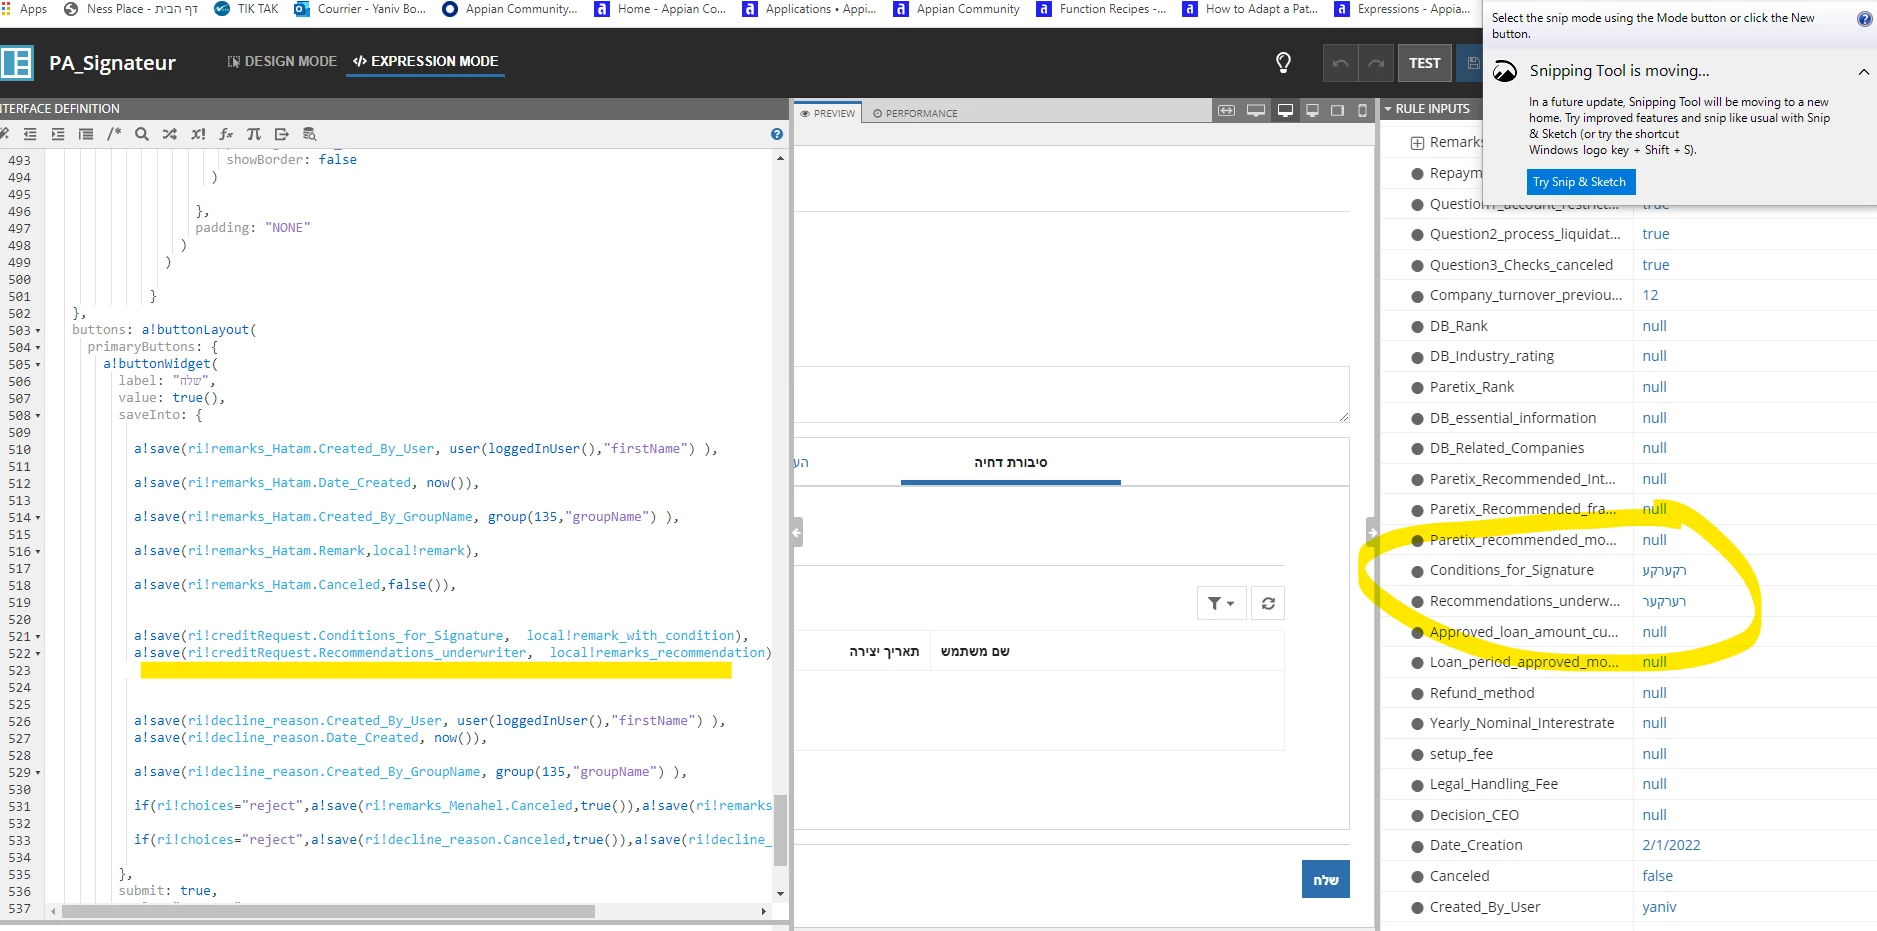This screenshot has height=931, width=1877.
Task: Select the active desktop preview icon
Action: [1286, 111]
